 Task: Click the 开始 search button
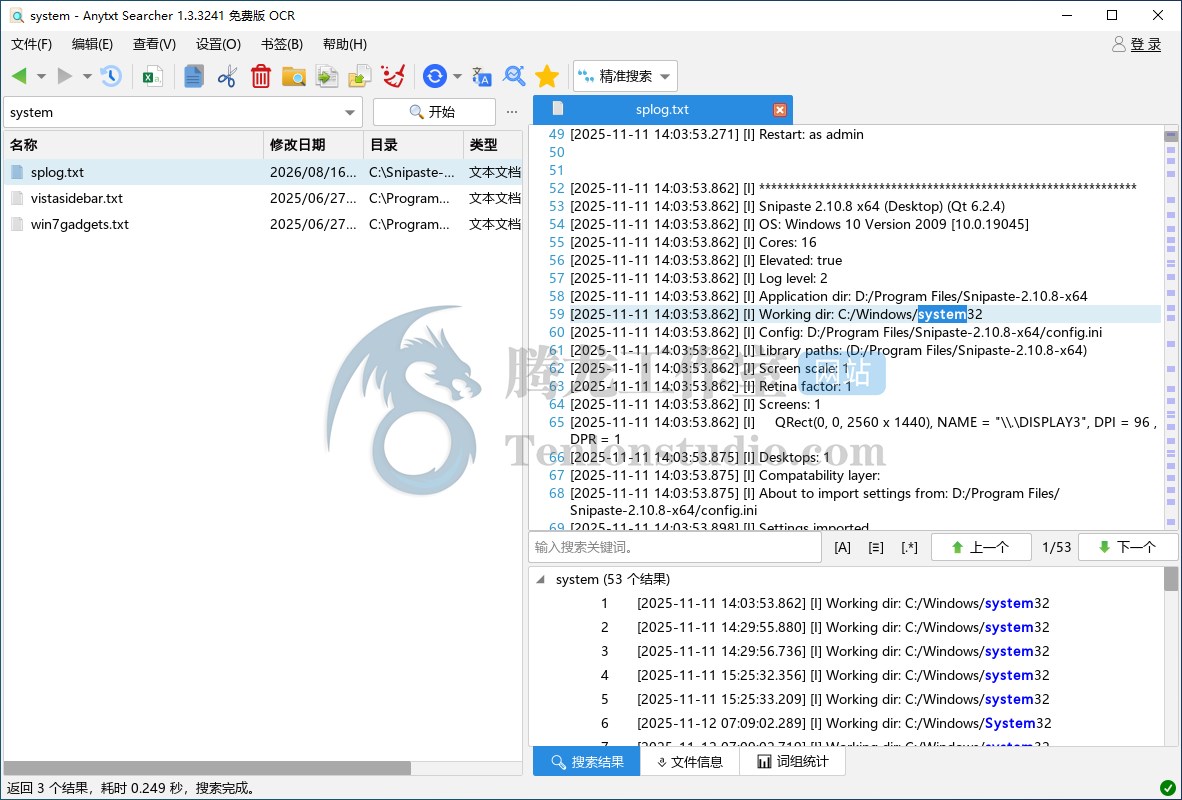click(x=434, y=112)
